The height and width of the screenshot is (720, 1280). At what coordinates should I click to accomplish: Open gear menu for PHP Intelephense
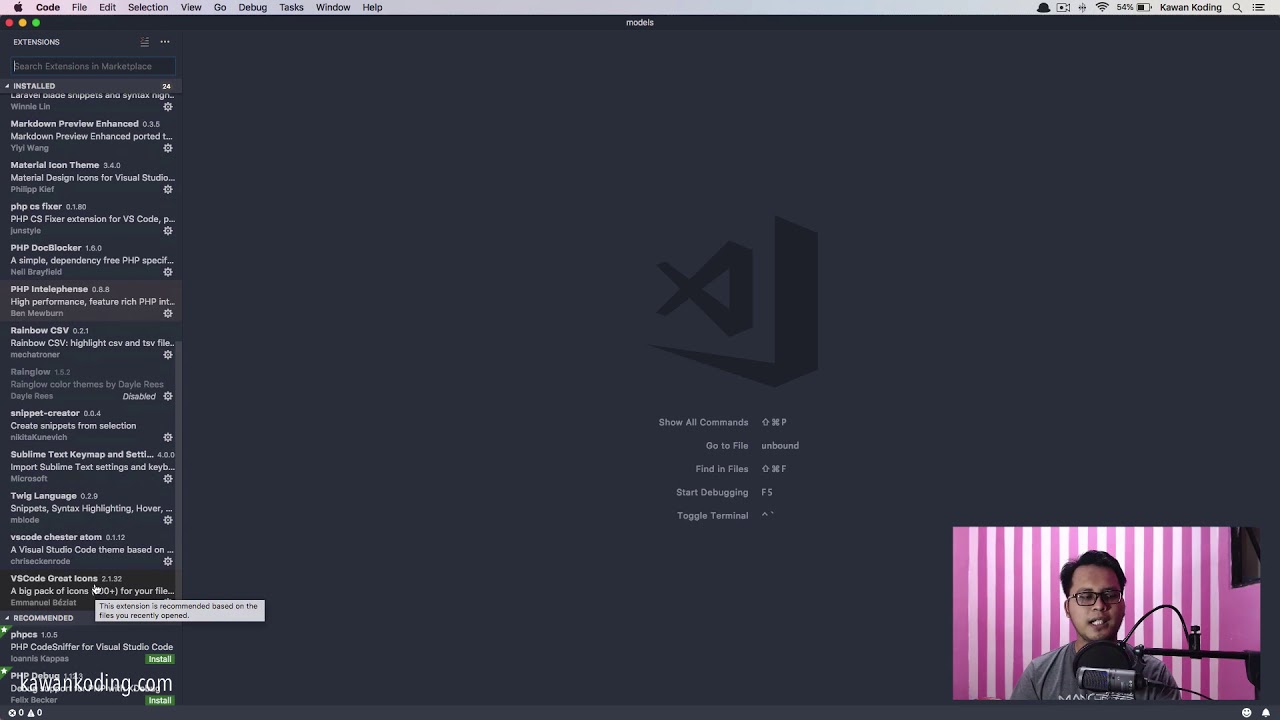tap(168, 313)
